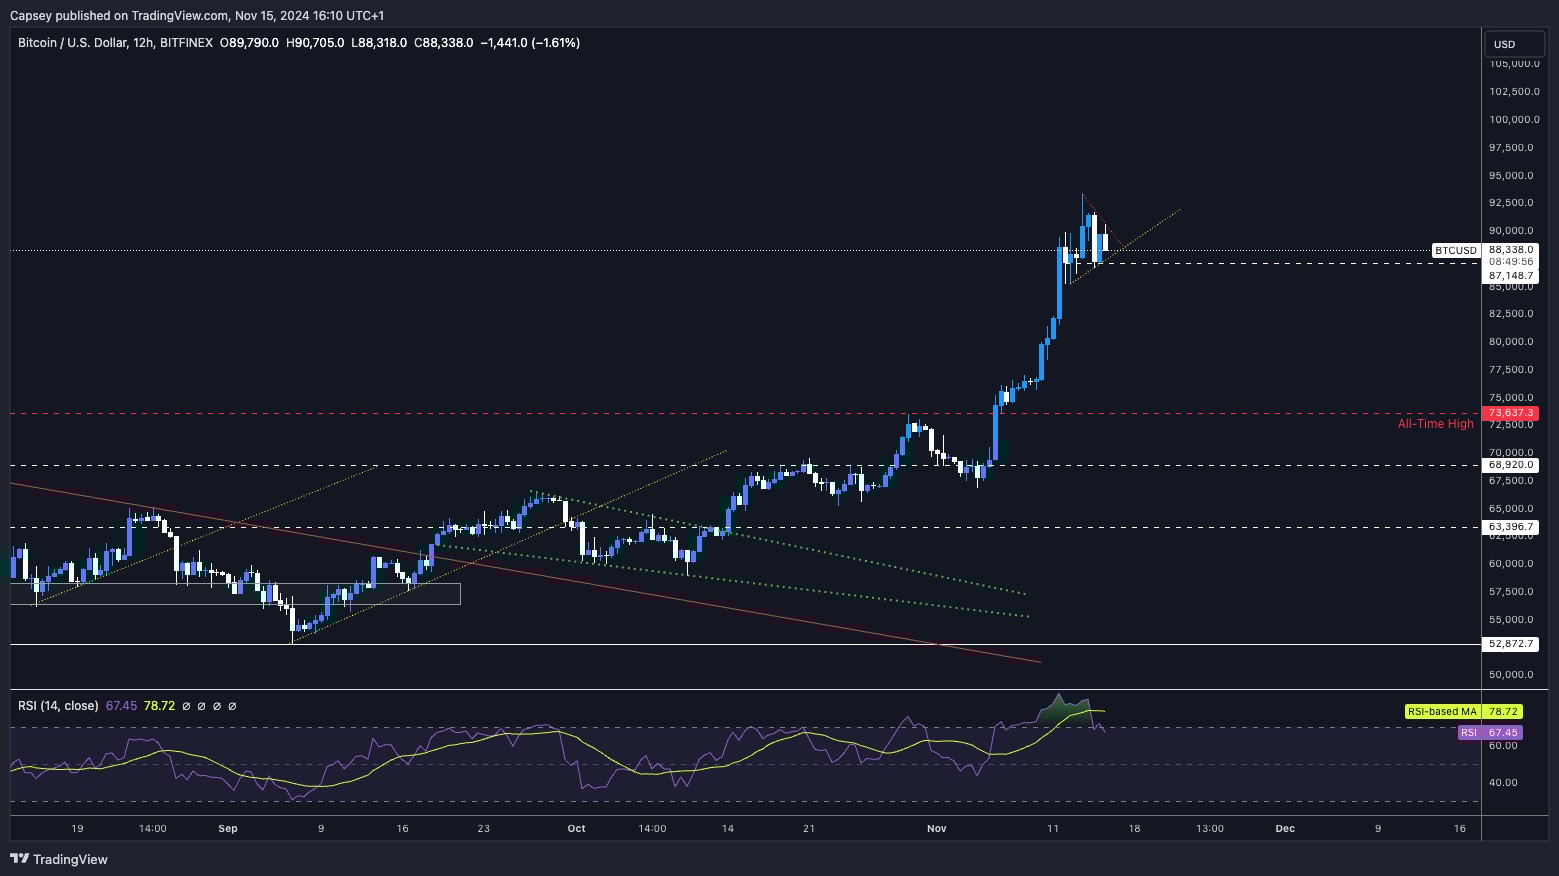Toggle the RSI-based MA plot label

[x=1441, y=712]
